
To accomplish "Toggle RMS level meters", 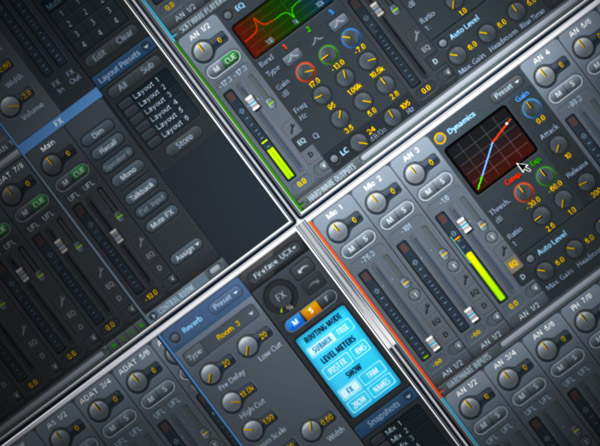I will [361, 348].
